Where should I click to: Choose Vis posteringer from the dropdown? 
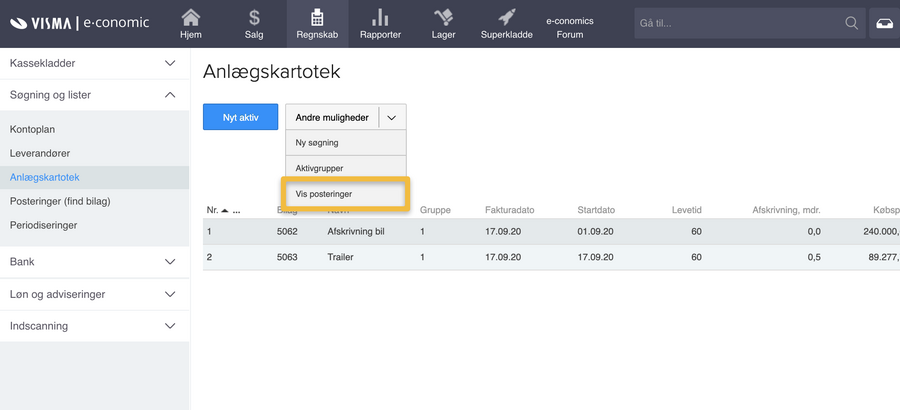pyautogui.click(x=324, y=194)
